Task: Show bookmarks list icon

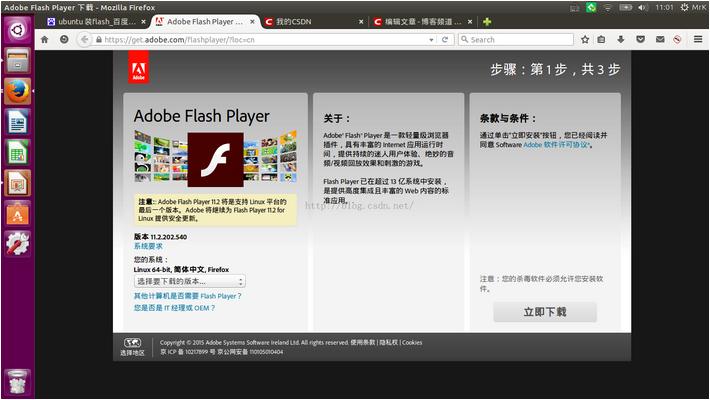Action: tap(601, 39)
